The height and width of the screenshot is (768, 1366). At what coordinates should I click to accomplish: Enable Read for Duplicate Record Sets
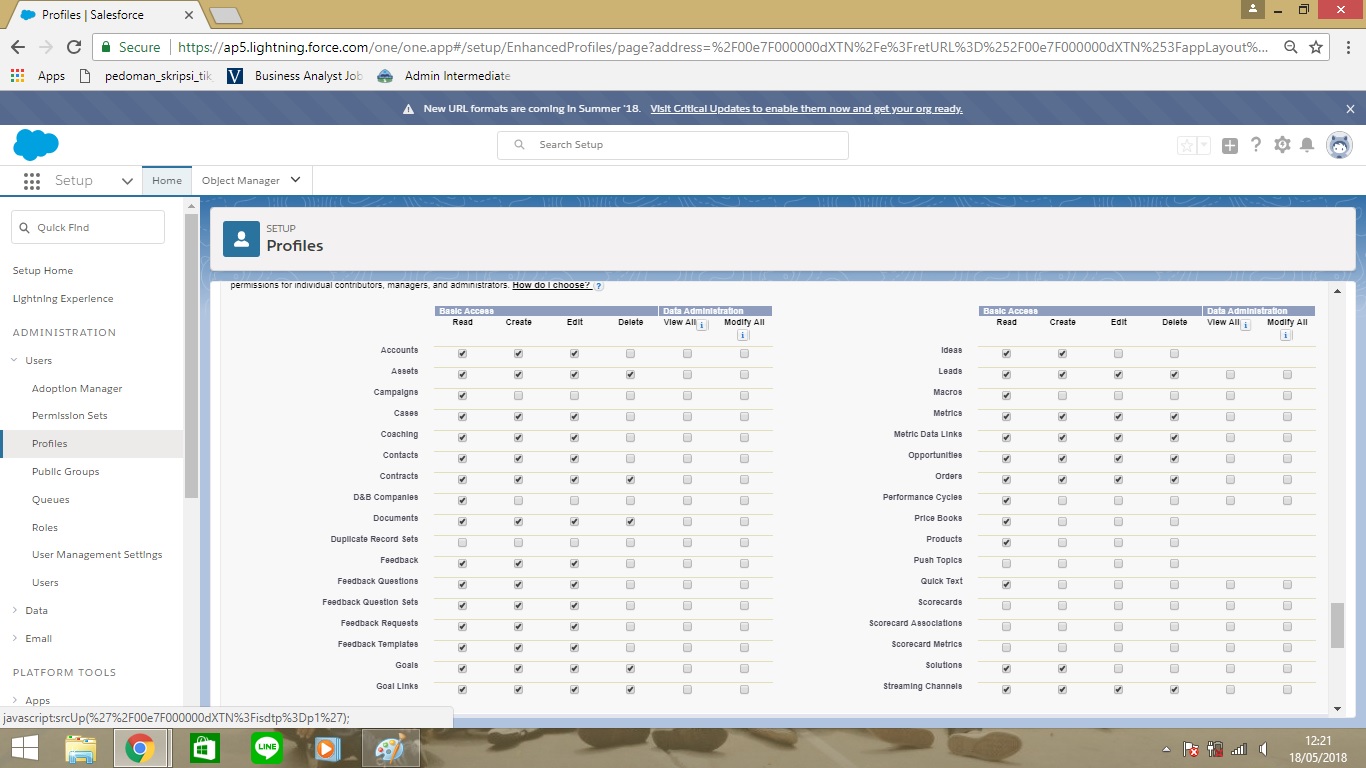click(462, 543)
